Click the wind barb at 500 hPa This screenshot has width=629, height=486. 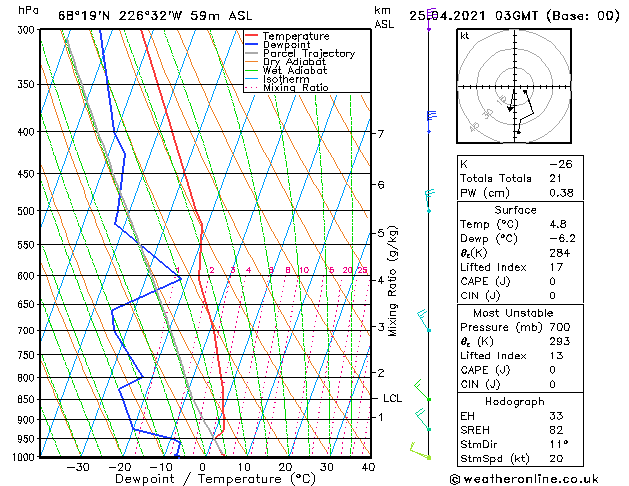(x=429, y=200)
